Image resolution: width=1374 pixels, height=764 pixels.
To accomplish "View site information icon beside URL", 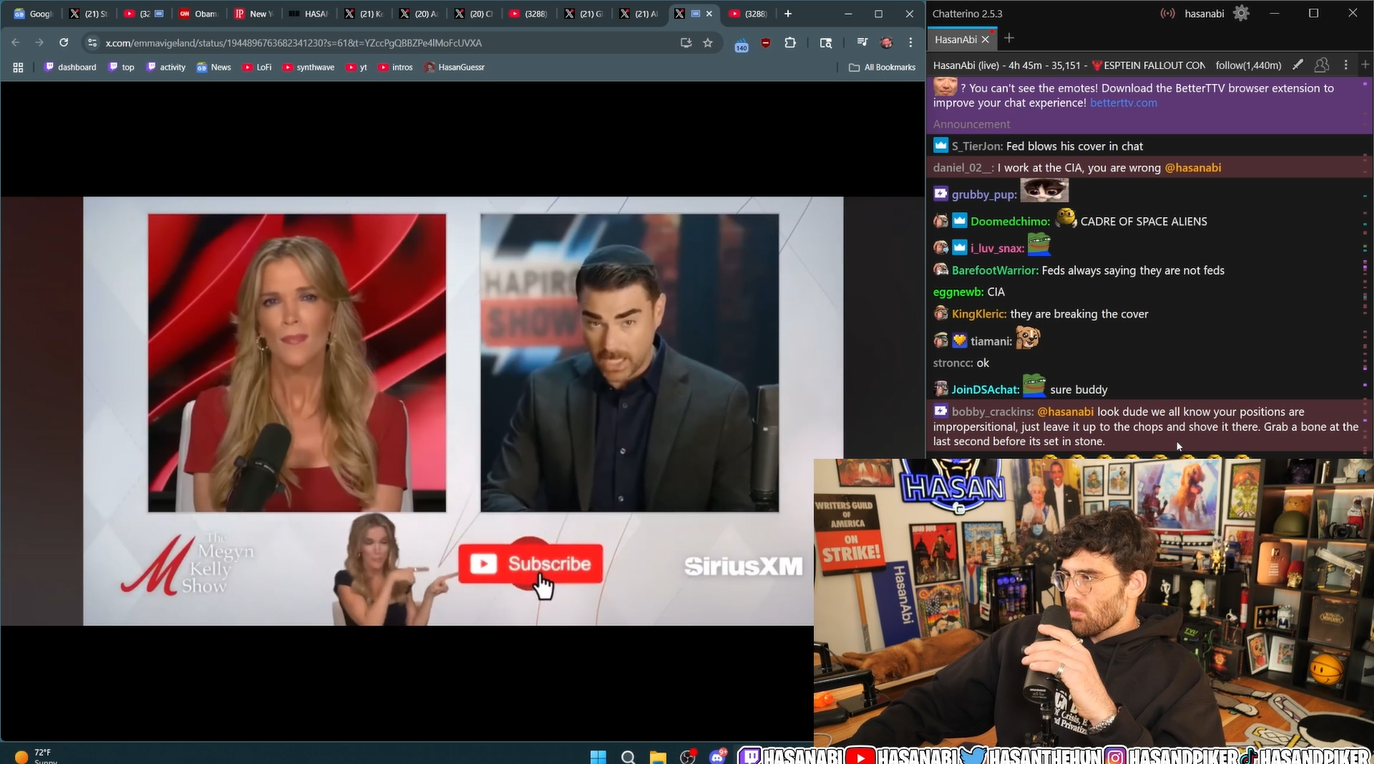I will click(x=93, y=43).
